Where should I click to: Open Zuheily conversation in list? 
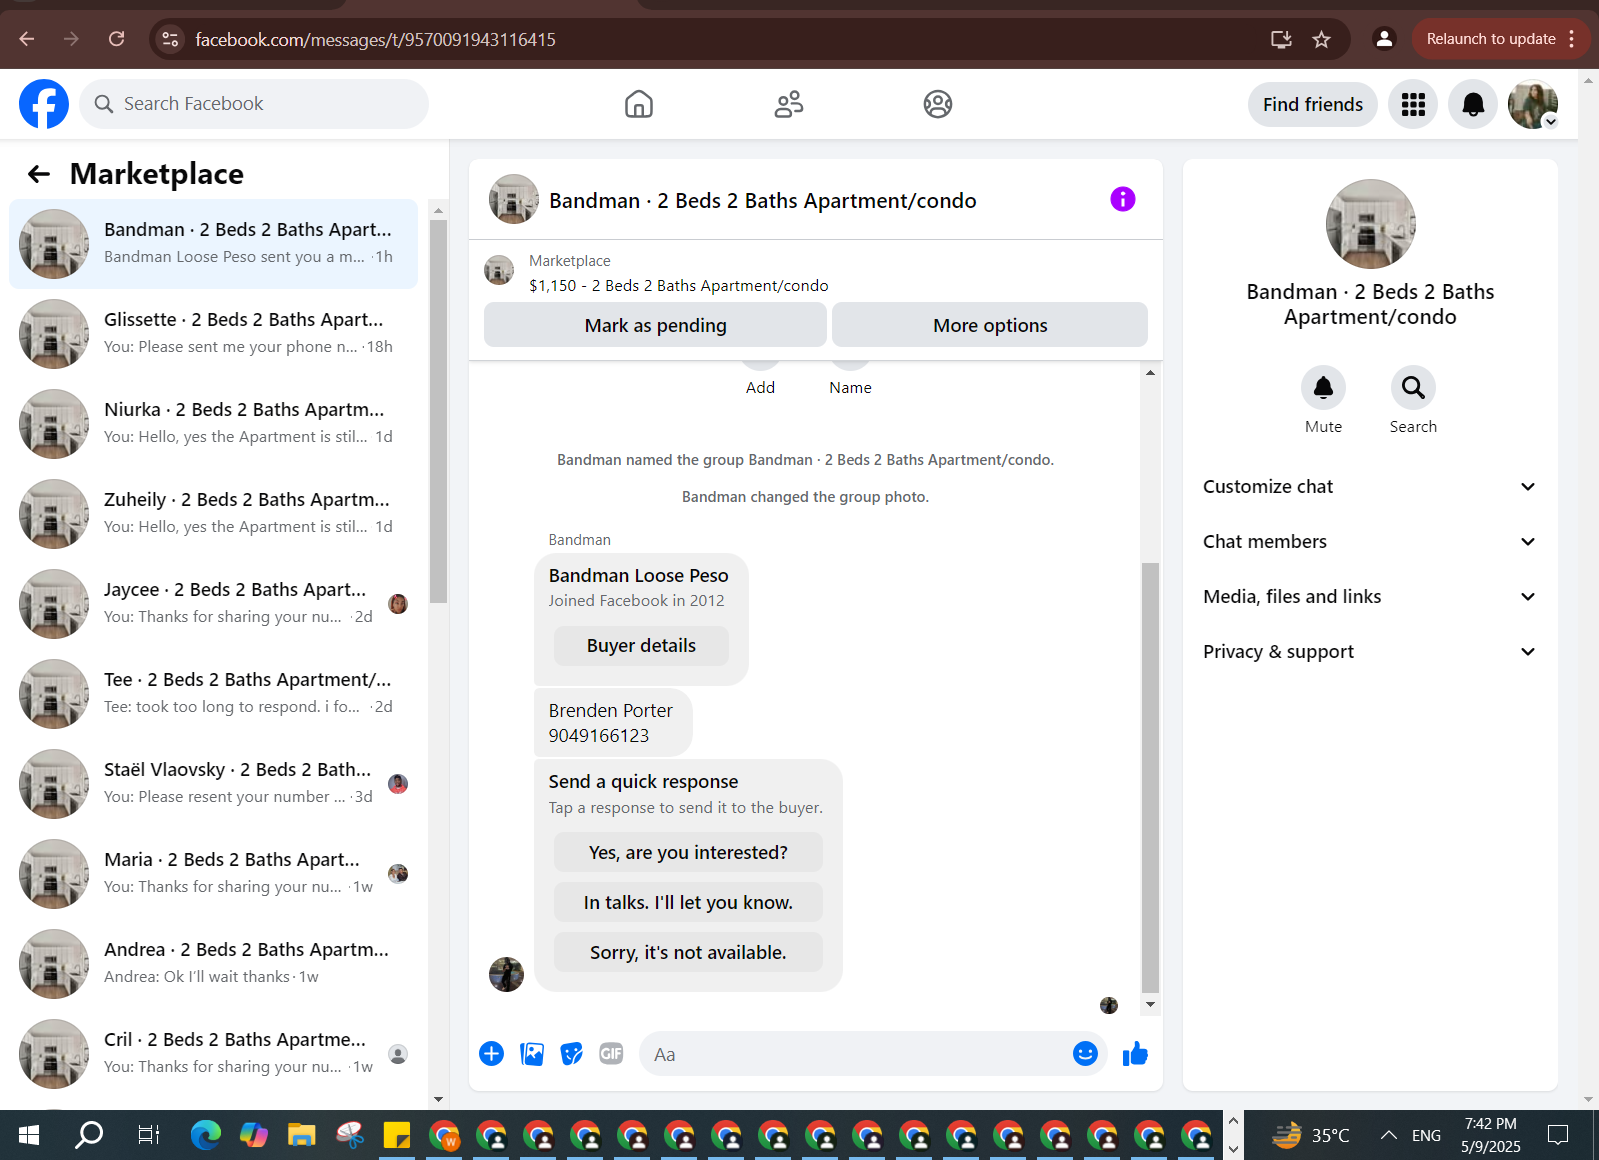[x=214, y=514]
